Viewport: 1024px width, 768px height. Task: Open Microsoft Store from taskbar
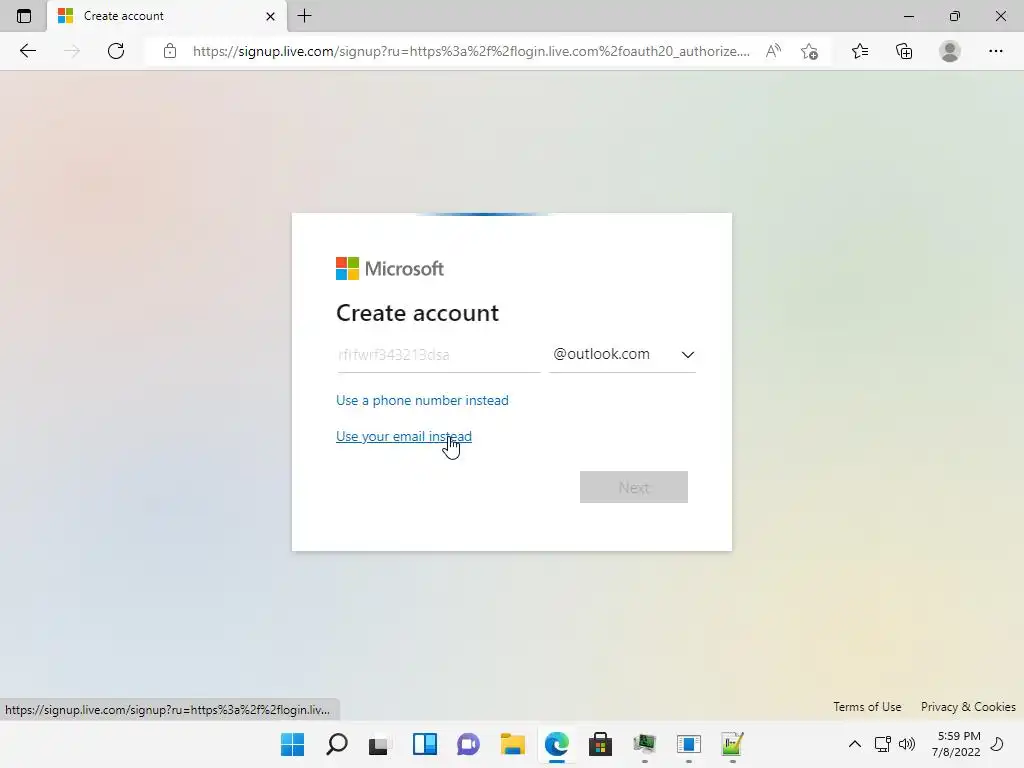(600, 744)
